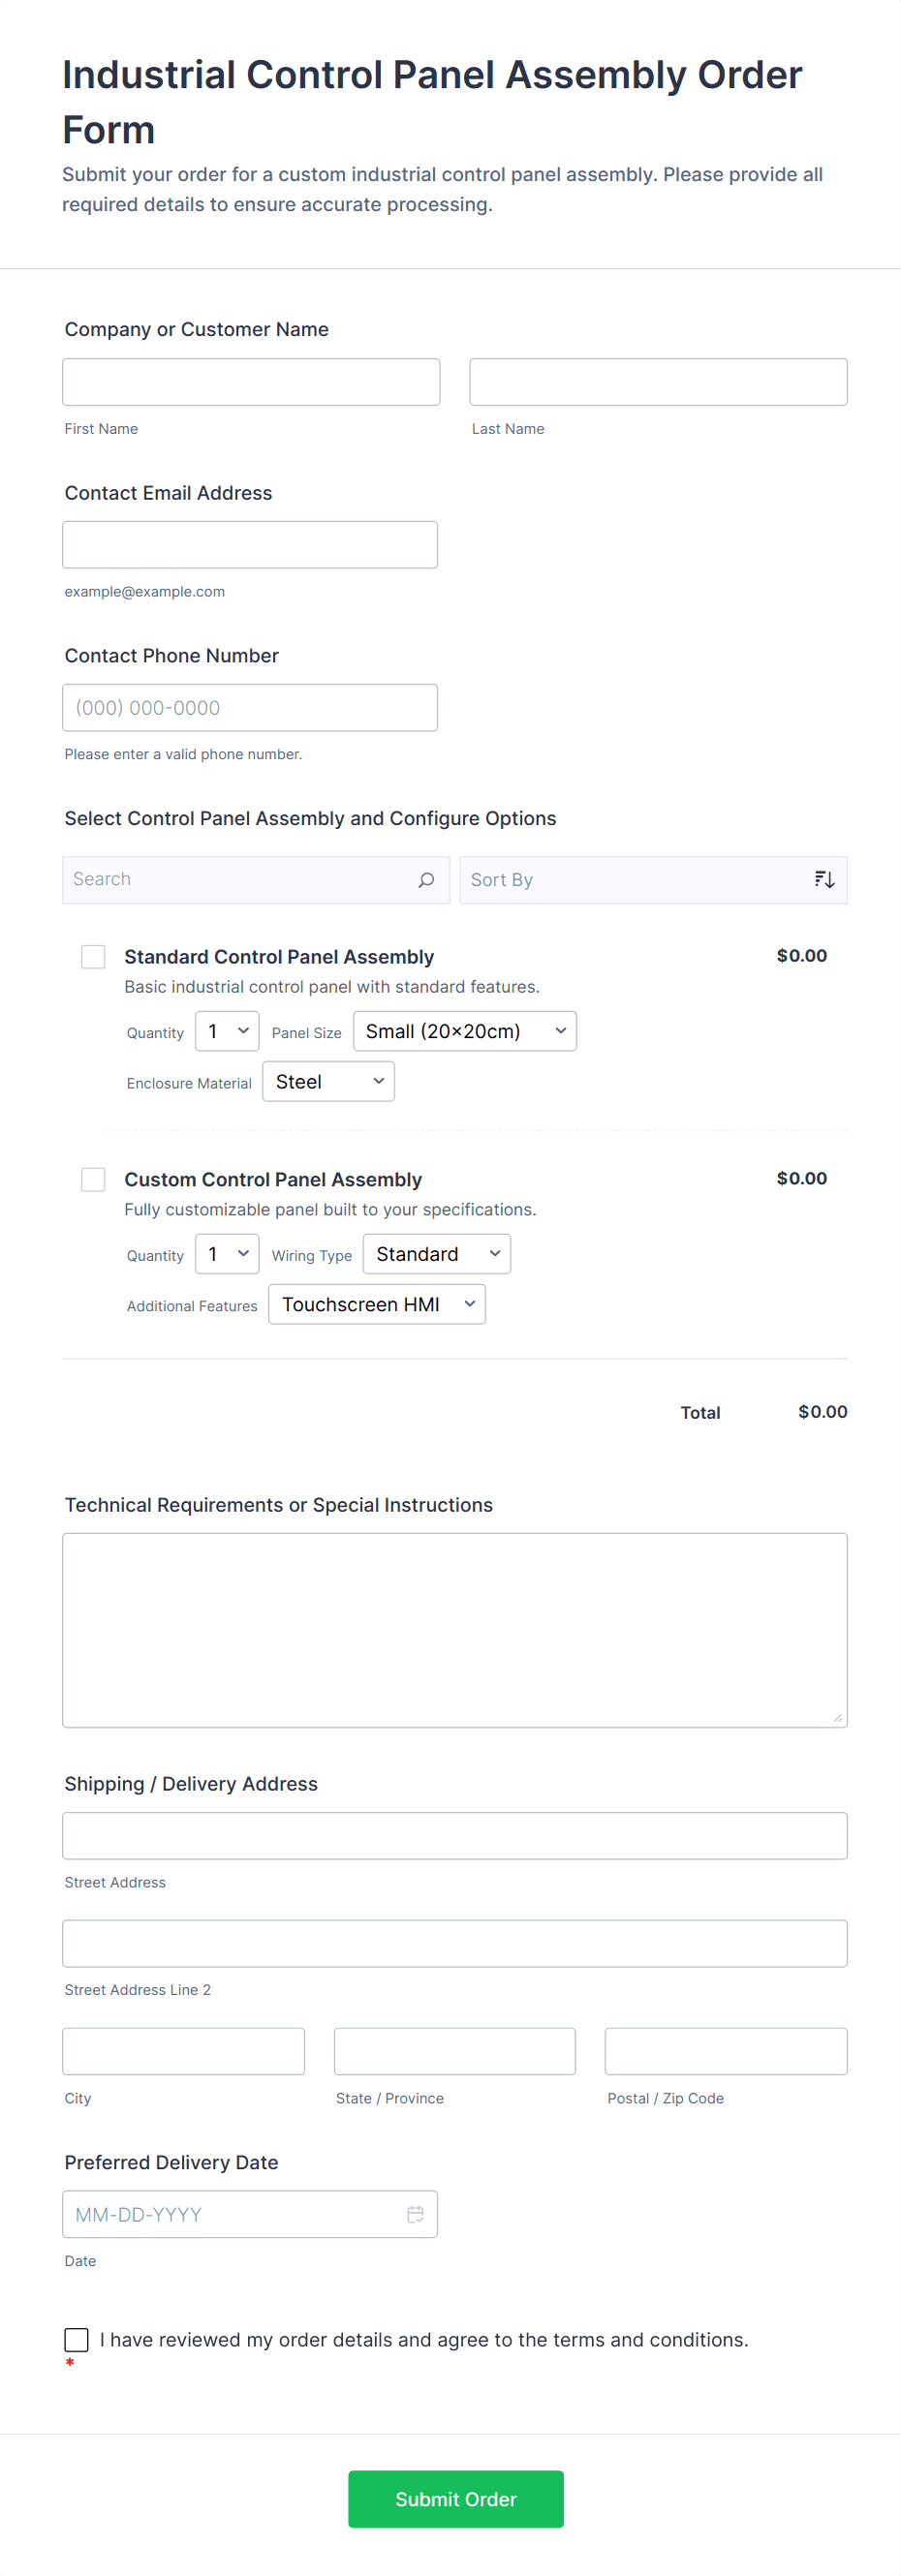Change Standard assembly Quantity dropdown
Image resolution: width=901 pixels, height=2576 pixels.
tap(226, 1031)
